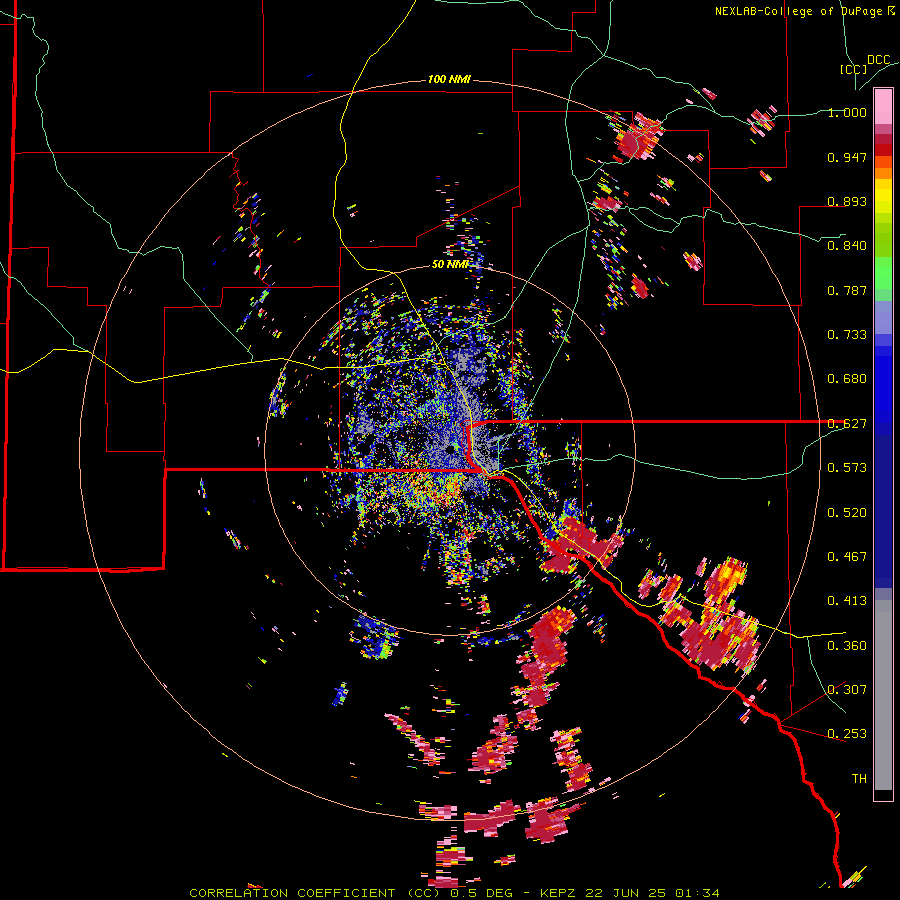Click the KEPZ station identifier
The height and width of the screenshot is (900, 900).
pos(560,893)
